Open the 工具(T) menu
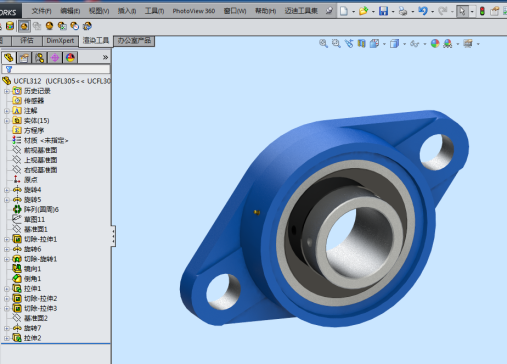 click(154, 11)
